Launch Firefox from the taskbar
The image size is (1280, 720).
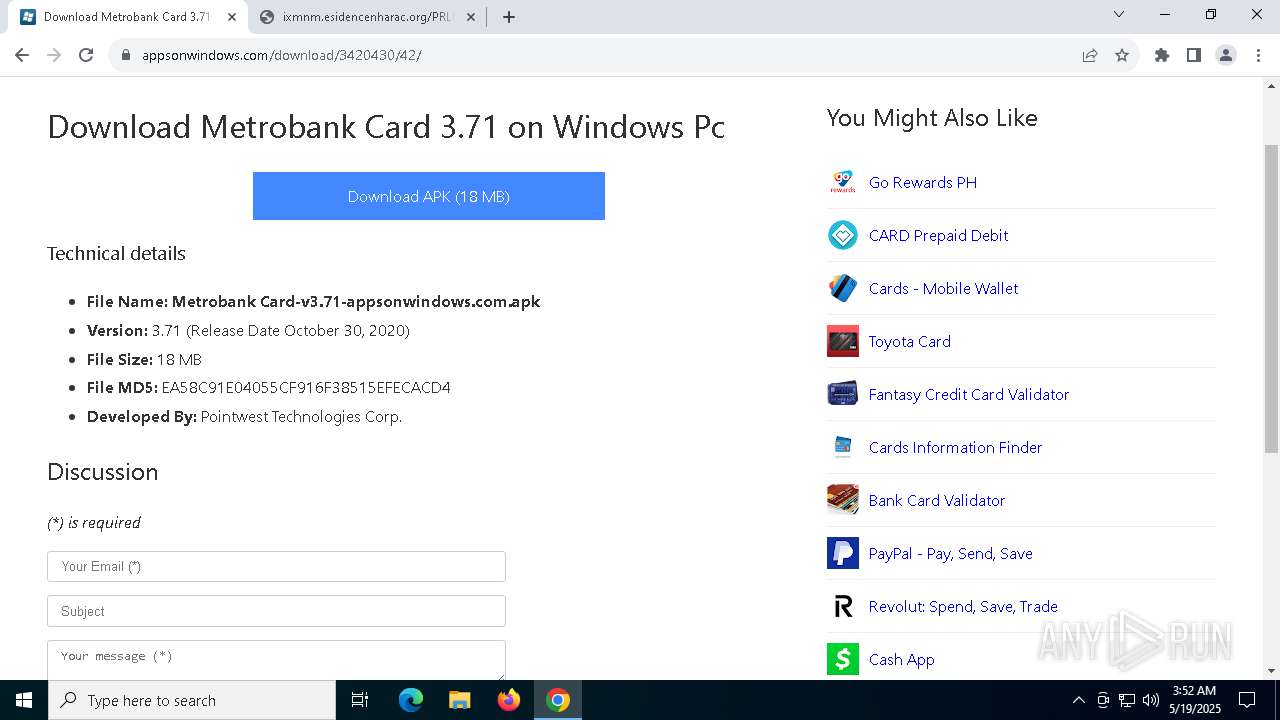[x=509, y=700]
